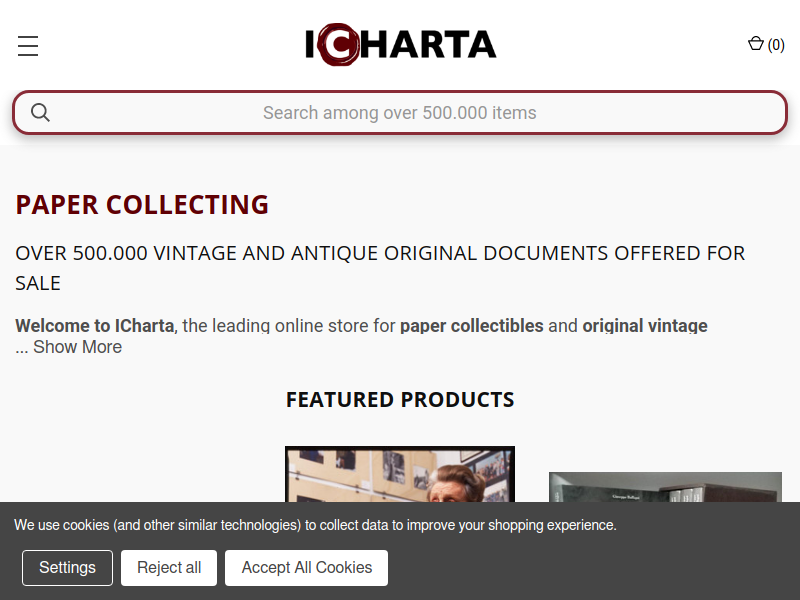The height and width of the screenshot is (600, 800).
Task: Click the 'paper collectibles' bold text
Action: [x=472, y=326]
